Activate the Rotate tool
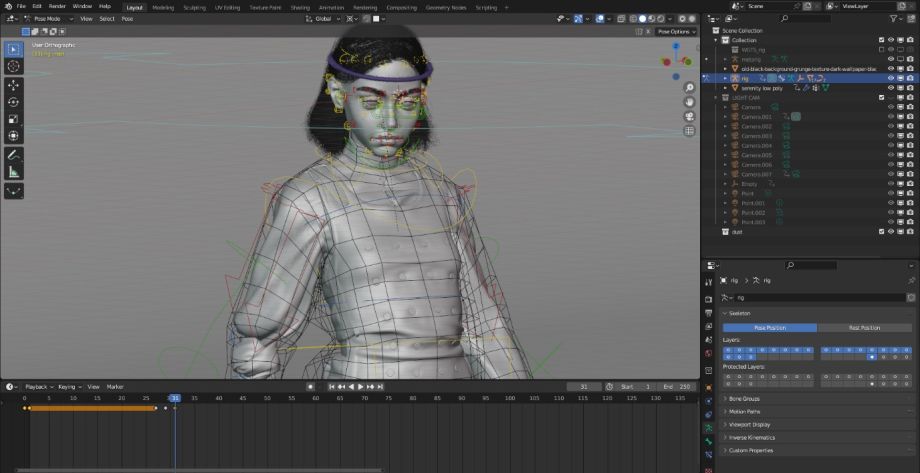This screenshot has width=920, height=473. pyautogui.click(x=13, y=102)
